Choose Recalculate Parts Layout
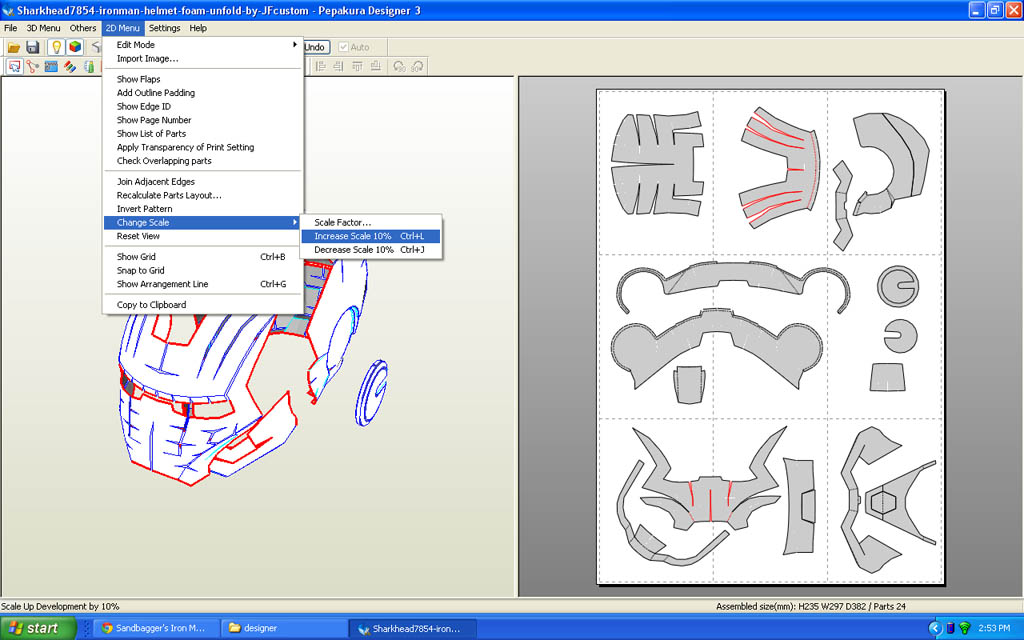This screenshot has width=1024, height=640. pyautogui.click(x=203, y=195)
